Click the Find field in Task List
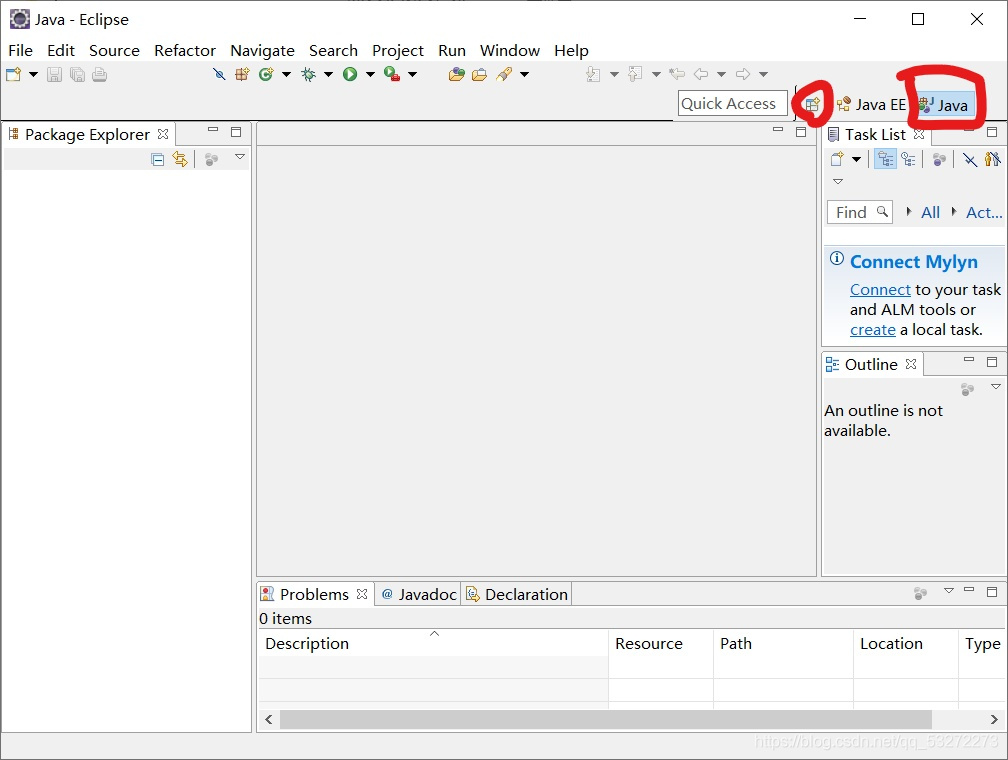Viewport: 1008px width, 760px height. [x=860, y=212]
